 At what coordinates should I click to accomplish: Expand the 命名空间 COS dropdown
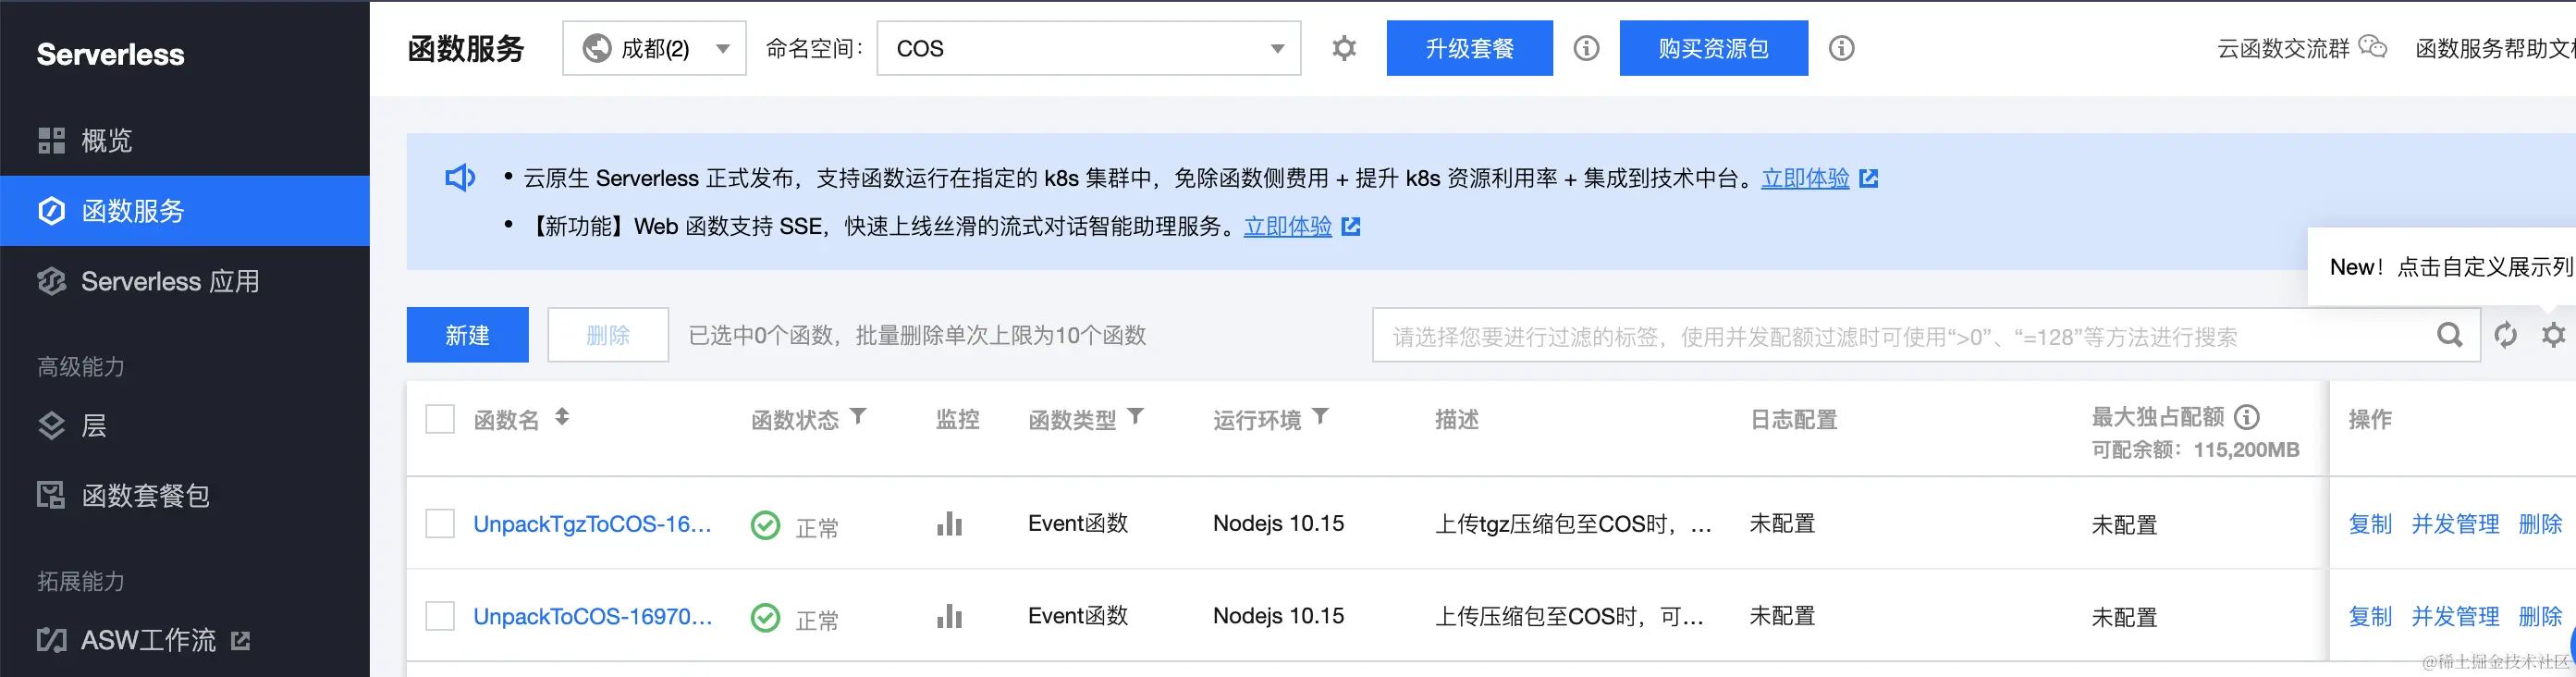[x=1089, y=48]
